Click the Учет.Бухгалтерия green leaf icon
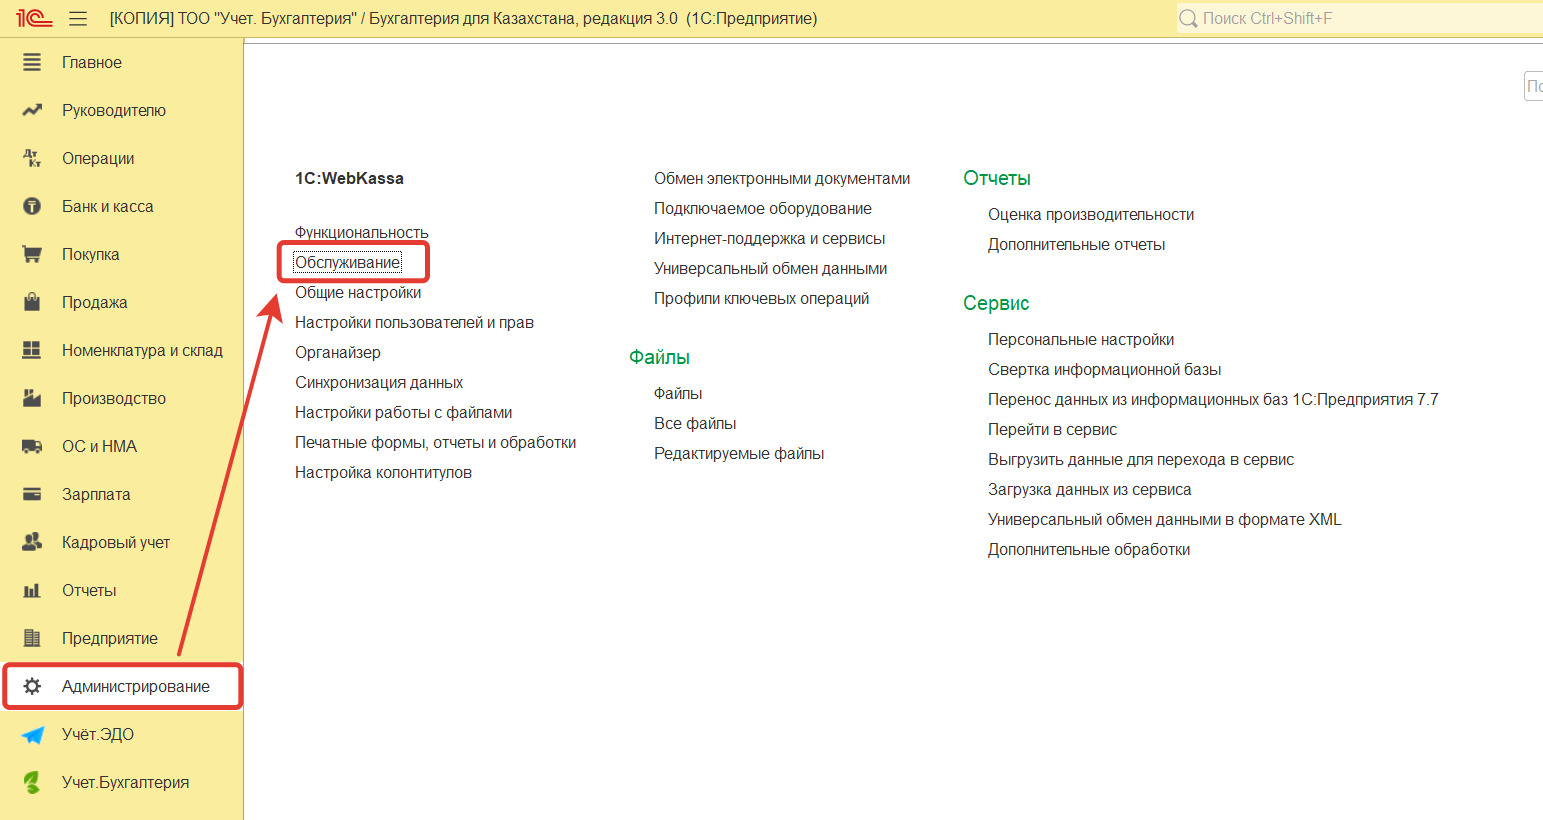This screenshot has width=1543, height=820. (32, 782)
